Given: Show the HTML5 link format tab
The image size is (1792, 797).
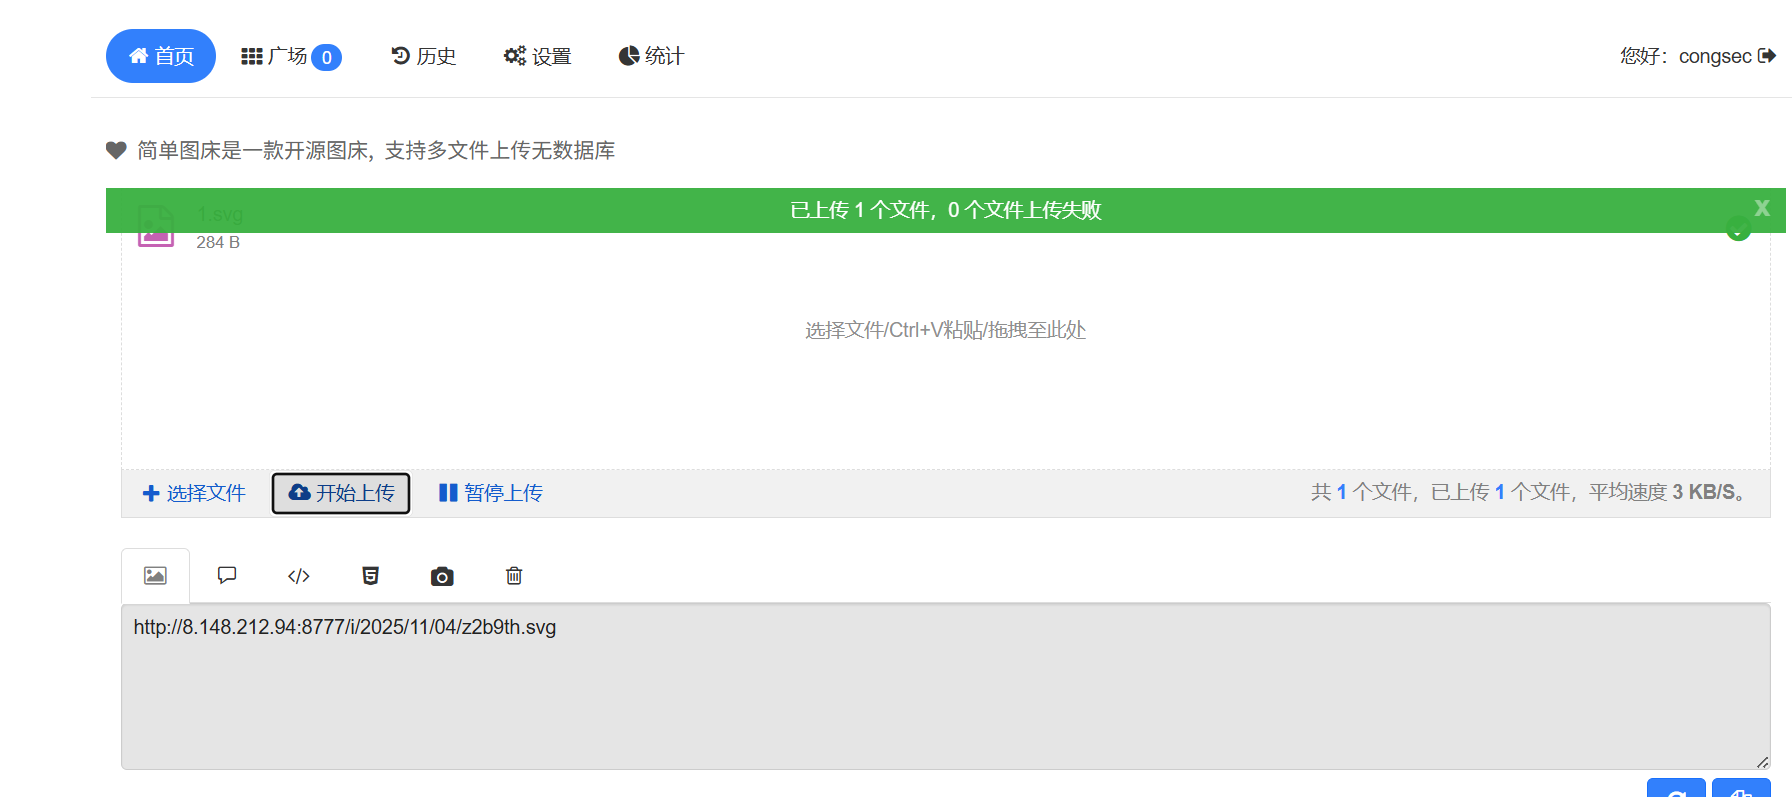Looking at the screenshot, I should [x=370, y=576].
